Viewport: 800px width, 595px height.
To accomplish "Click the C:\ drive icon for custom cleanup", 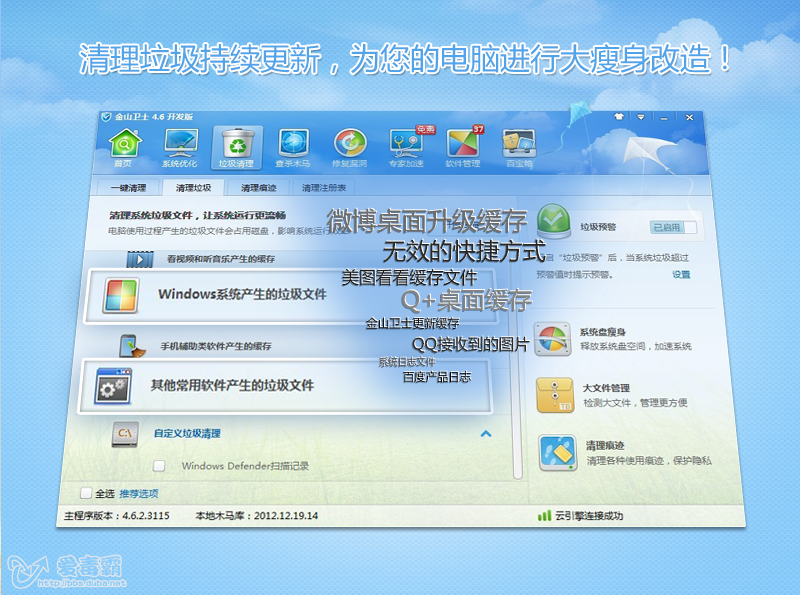I will click(x=126, y=434).
